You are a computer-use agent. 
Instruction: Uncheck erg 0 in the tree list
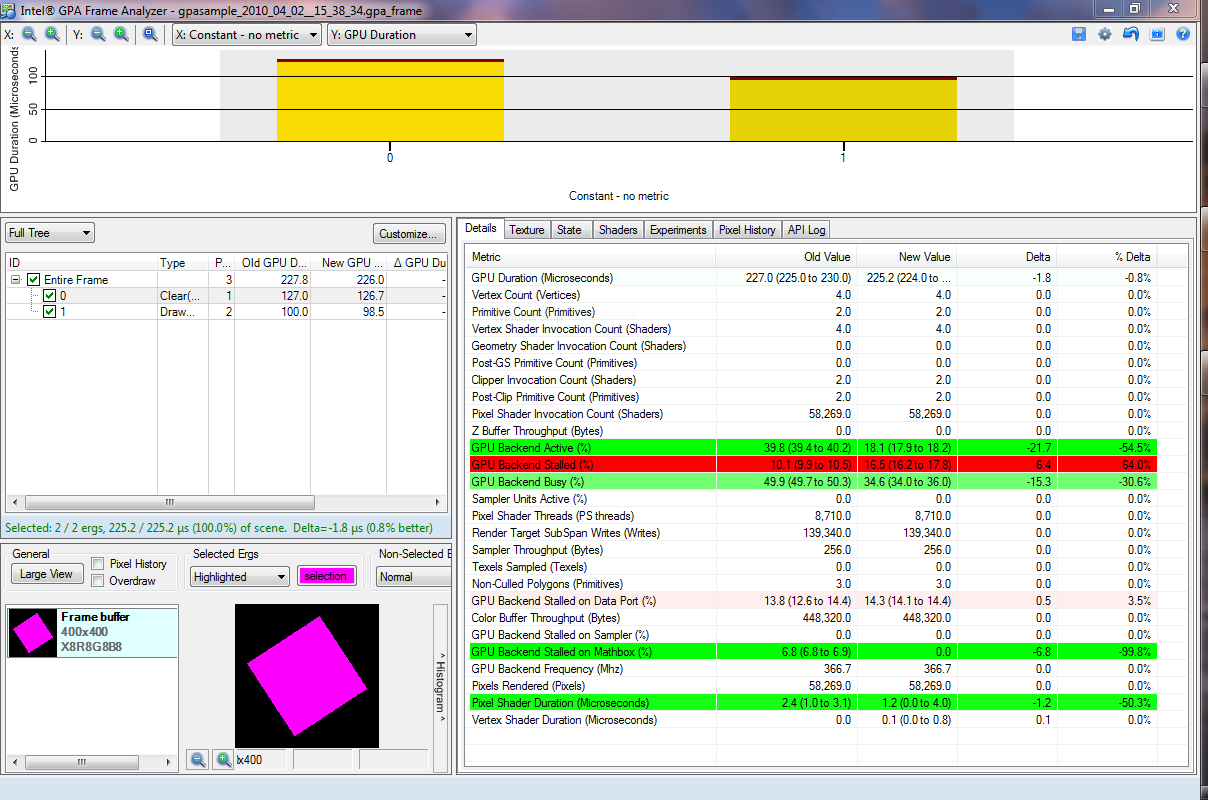click(51, 295)
